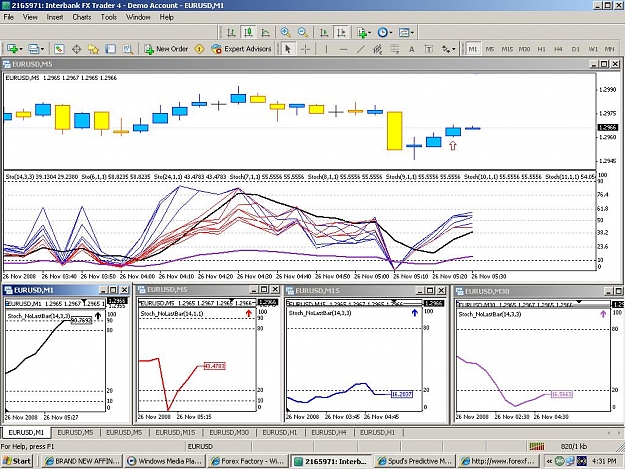Open the Strategy Tester icon
The width and height of the screenshot is (625, 469).
(128, 49)
